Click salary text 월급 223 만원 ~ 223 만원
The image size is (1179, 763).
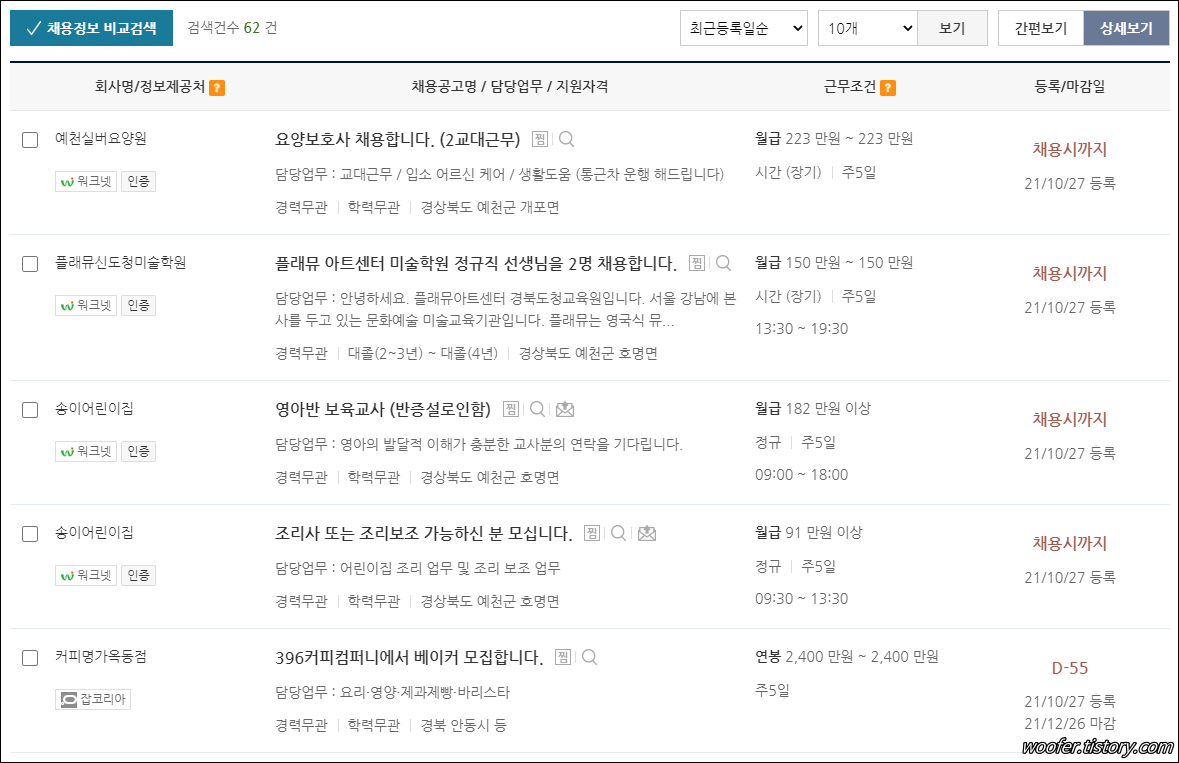pos(834,138)
